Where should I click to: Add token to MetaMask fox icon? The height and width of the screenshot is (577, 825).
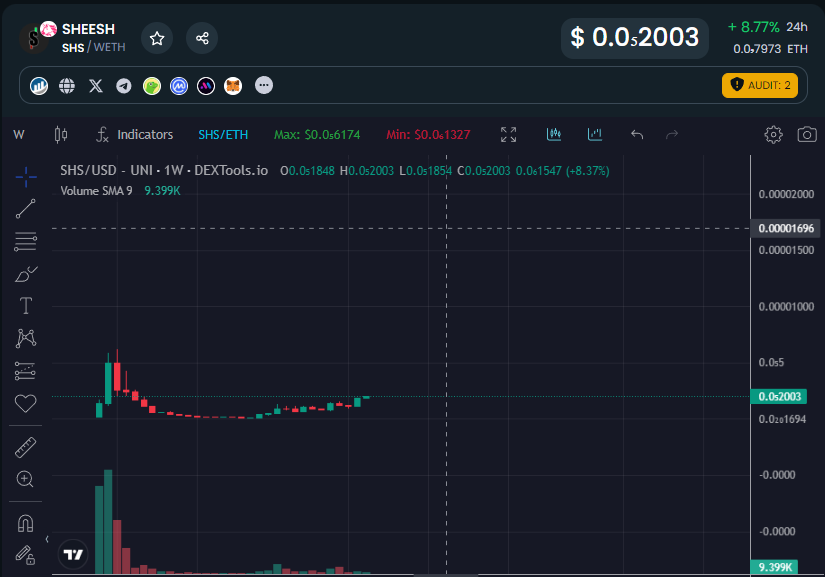tap(233, 85)
